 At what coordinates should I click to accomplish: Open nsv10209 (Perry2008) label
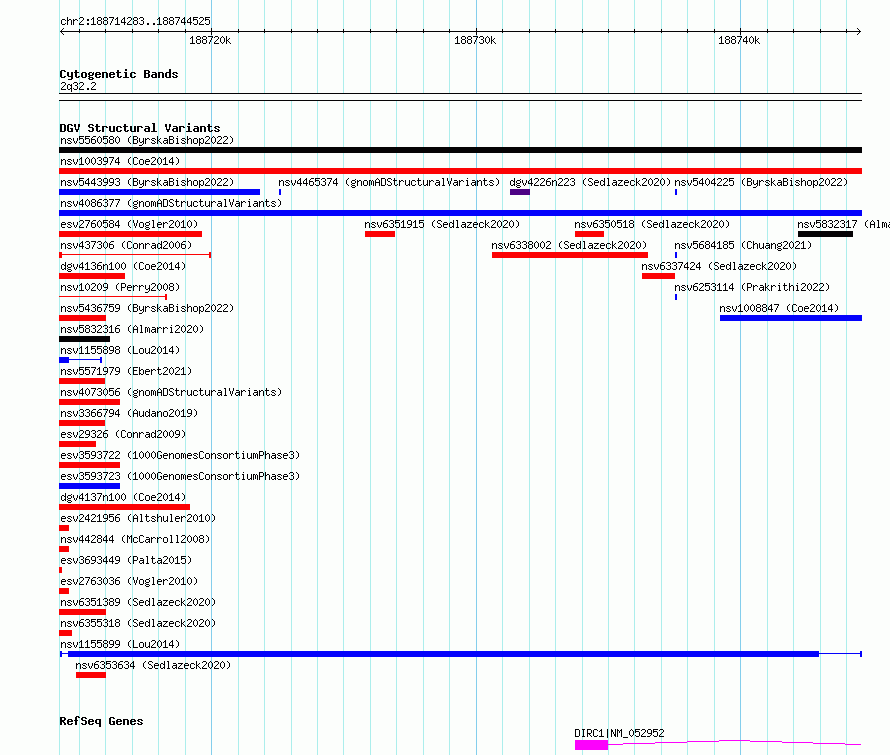pos(120,287)
